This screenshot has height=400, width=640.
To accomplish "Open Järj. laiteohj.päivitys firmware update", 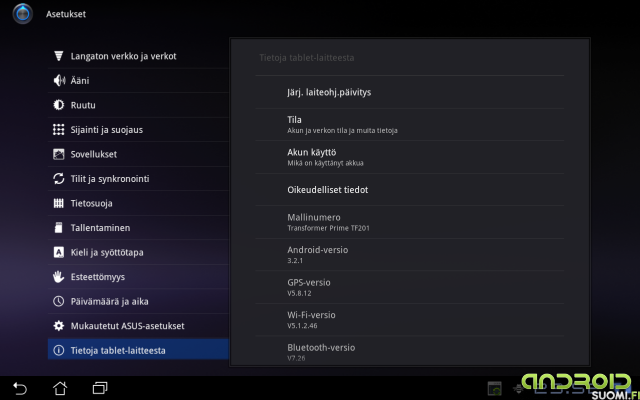I will [x=410, y=92].
